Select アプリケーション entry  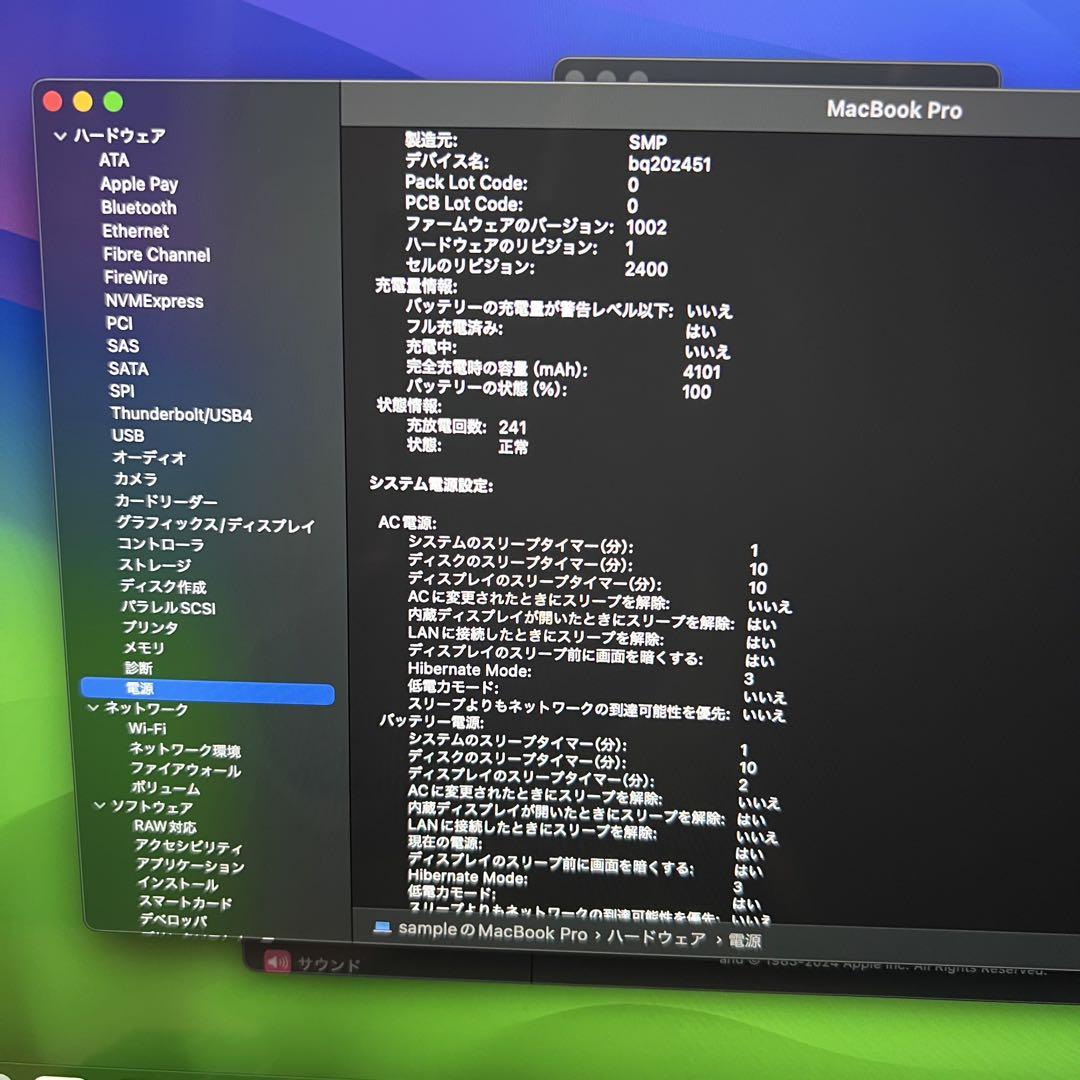(x=190, y=865)
